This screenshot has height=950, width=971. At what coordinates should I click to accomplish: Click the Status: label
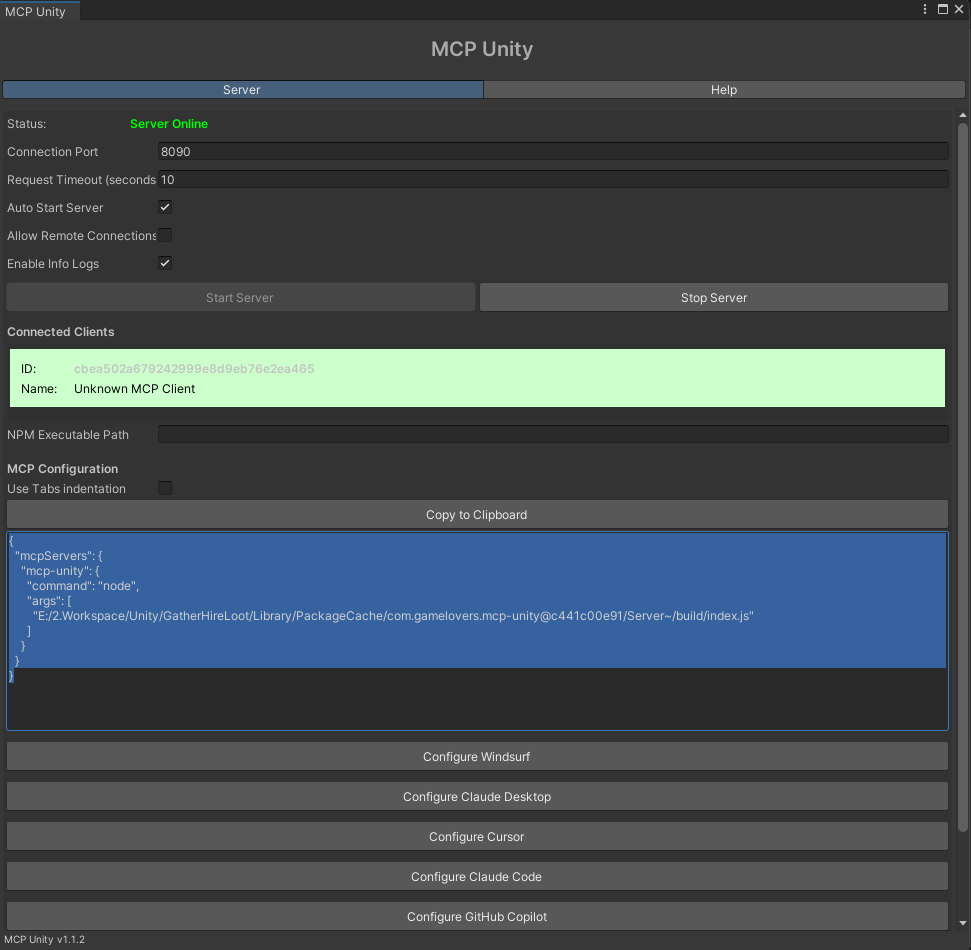pos(27,124)
